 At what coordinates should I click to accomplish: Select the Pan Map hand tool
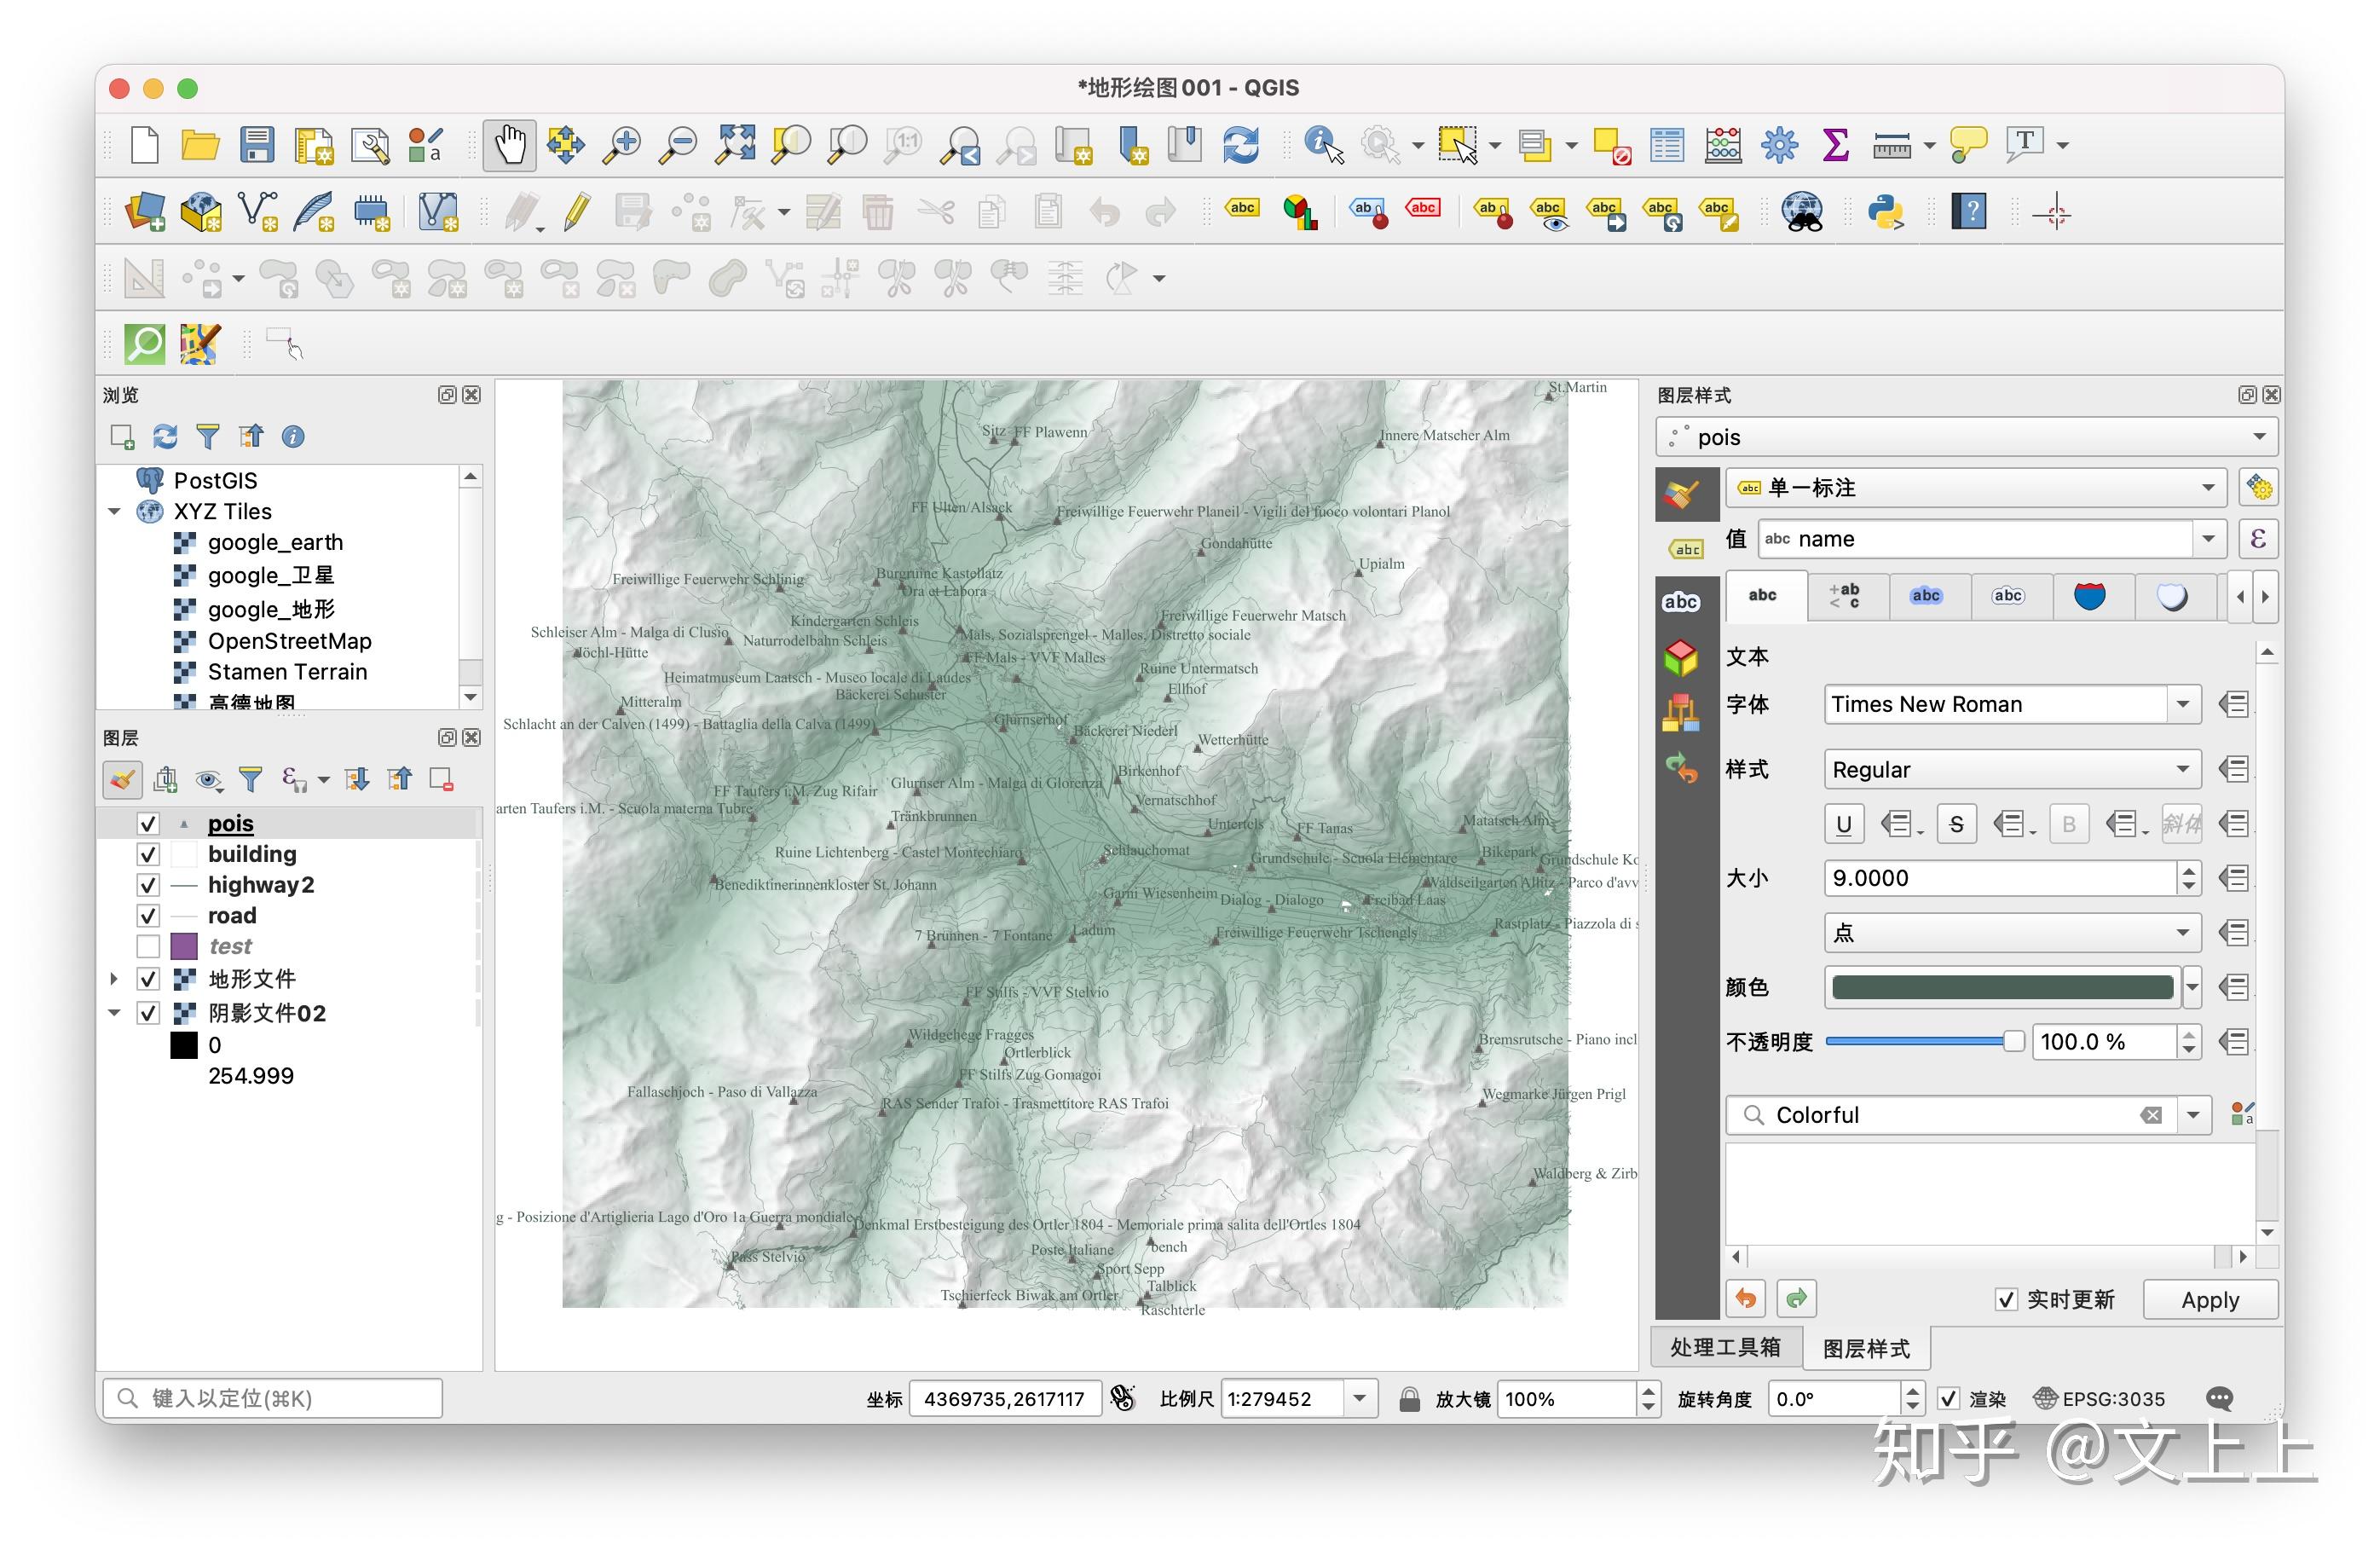(510, 146)
